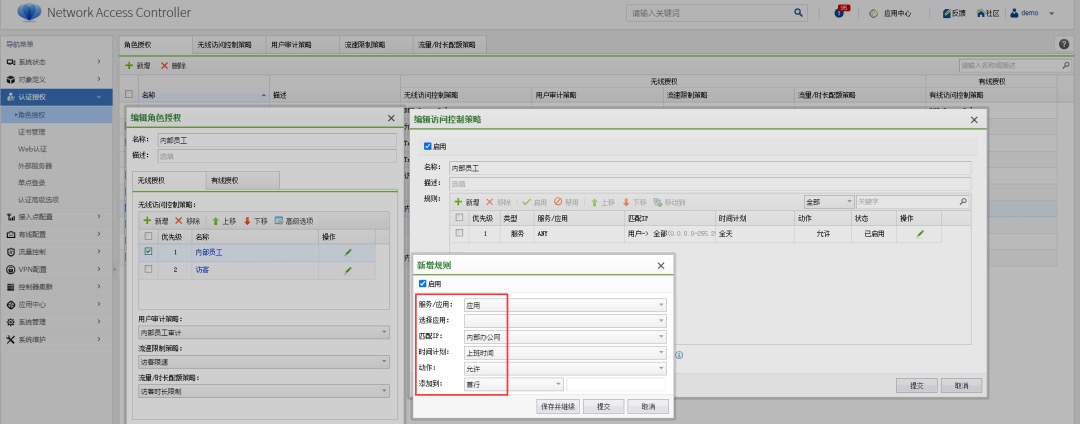Image resolution: width=1080 pixels, height=424 pixels.
Task: Click 高级选项 in wireless policy toolbar
Action: tap(294, 221)
